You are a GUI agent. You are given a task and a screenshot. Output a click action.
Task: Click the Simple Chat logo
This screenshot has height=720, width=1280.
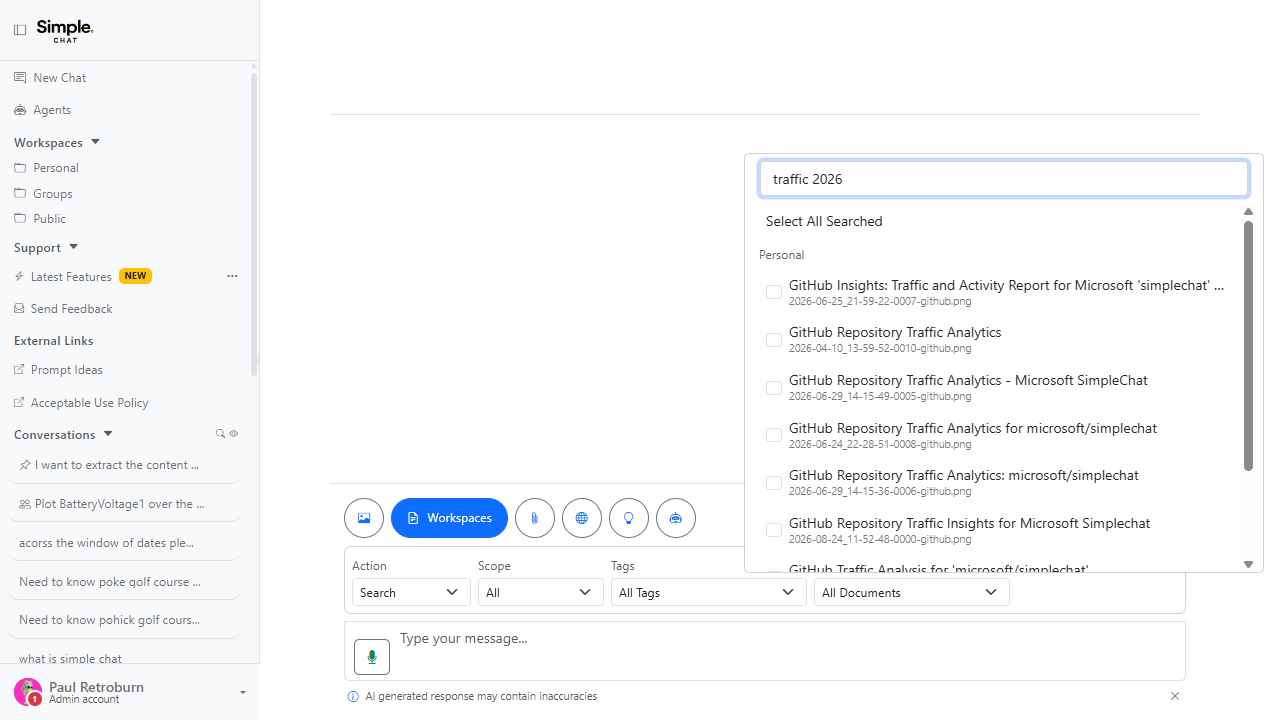pos(65,30)
